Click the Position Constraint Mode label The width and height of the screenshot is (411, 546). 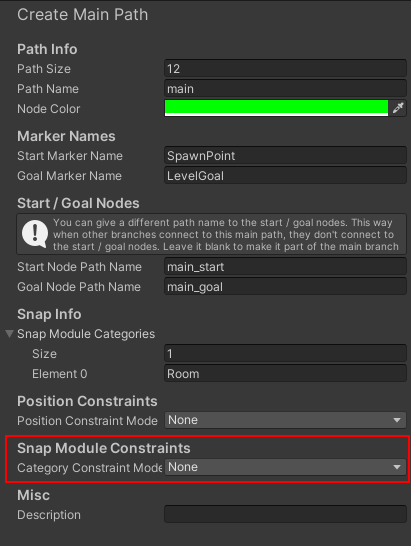[87, 421]
